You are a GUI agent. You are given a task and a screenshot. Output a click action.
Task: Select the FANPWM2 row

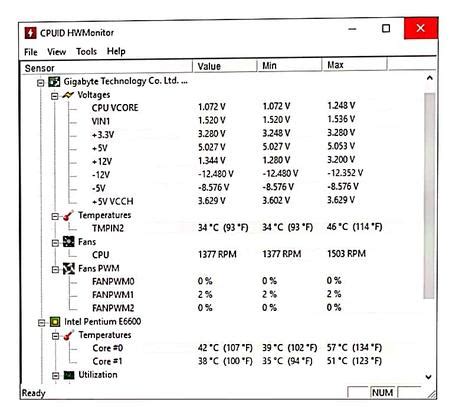[217, 308]
